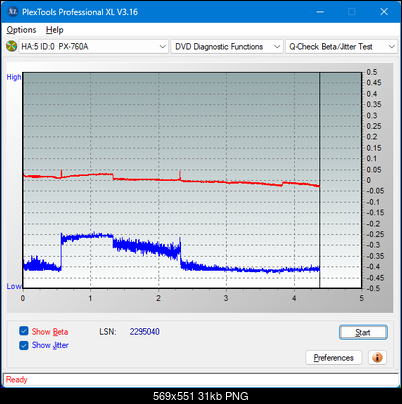Expand the DVD Diagnostic Functions dropdown
Screen dimensions: 402x404
pyautogui.click(x=227, y=47)
